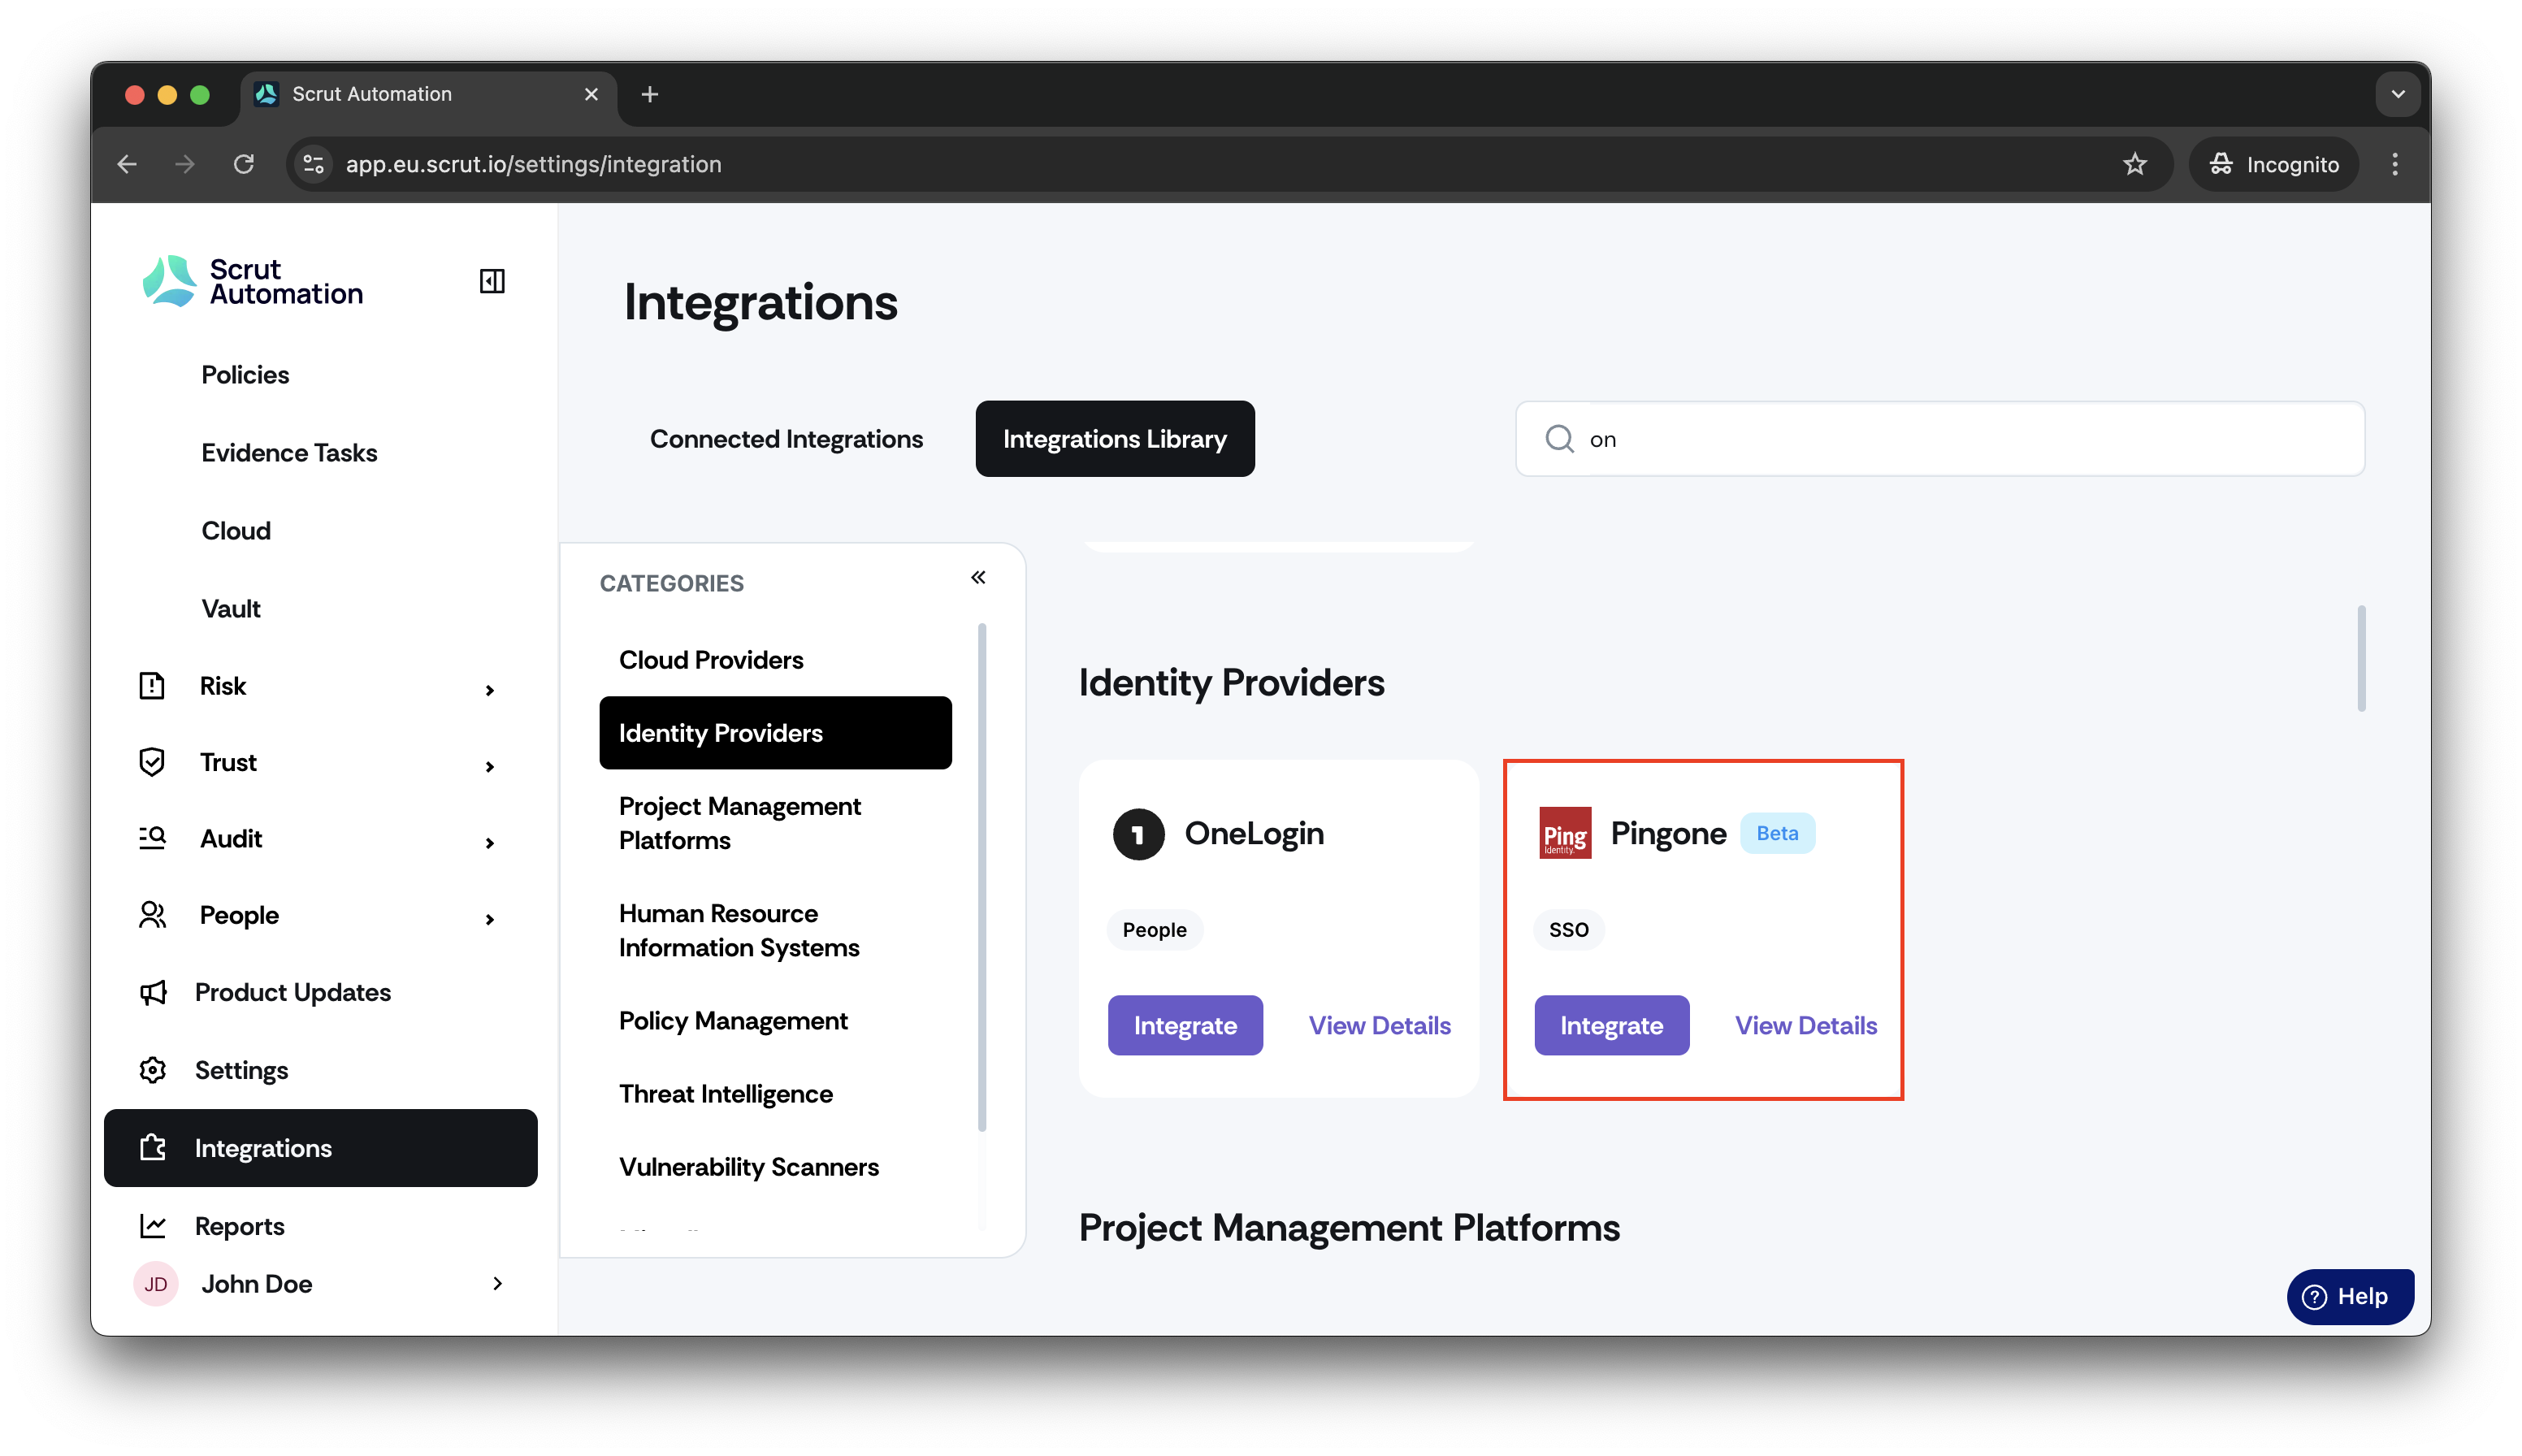The image size is (2522, 1456).
Task: Focus the integrations search field
Action: [1939, 439]
